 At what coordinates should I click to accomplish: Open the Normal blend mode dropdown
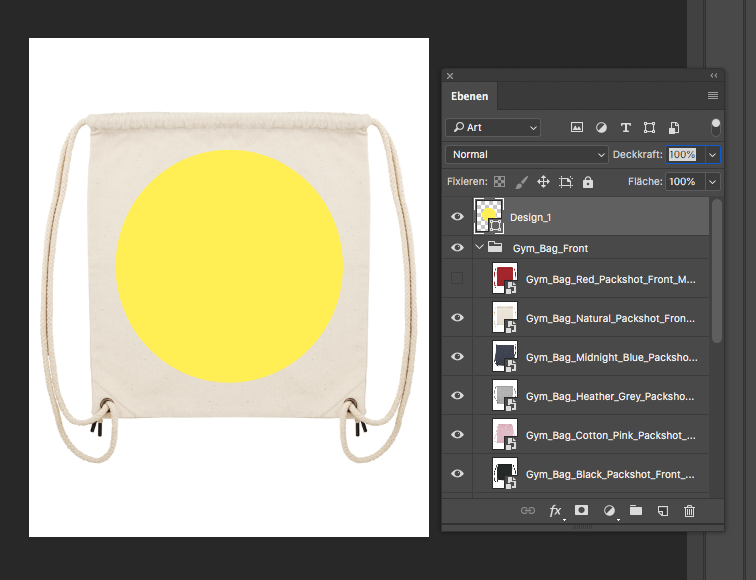[x=527, y=155]
